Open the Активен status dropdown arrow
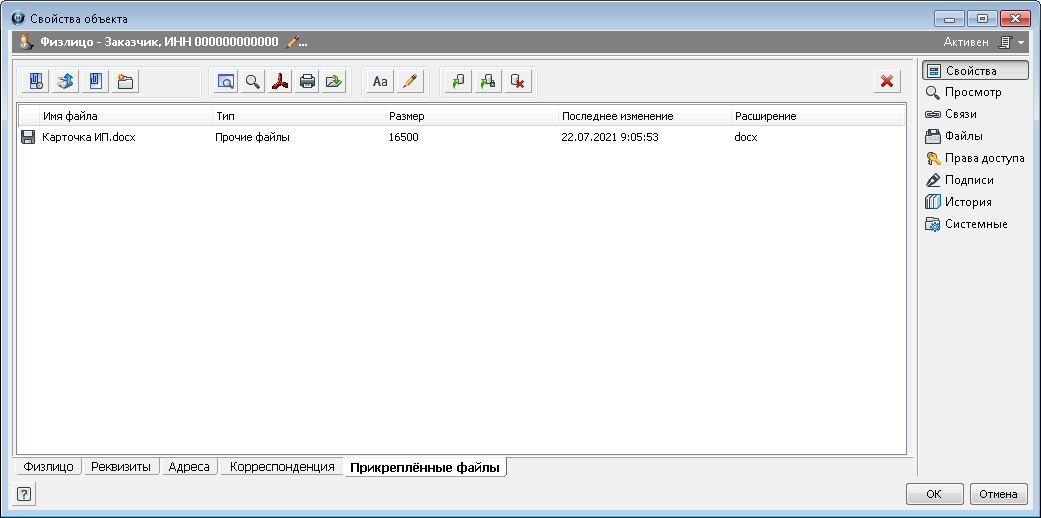The image size is (1041, 518). (x=1021, y=43)
